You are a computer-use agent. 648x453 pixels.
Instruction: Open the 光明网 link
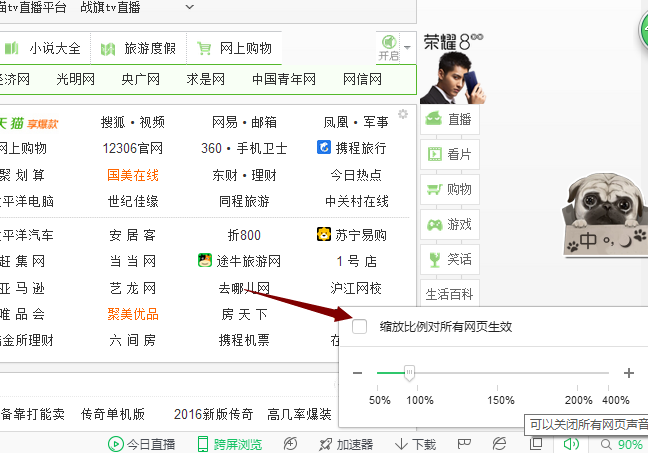75,79
